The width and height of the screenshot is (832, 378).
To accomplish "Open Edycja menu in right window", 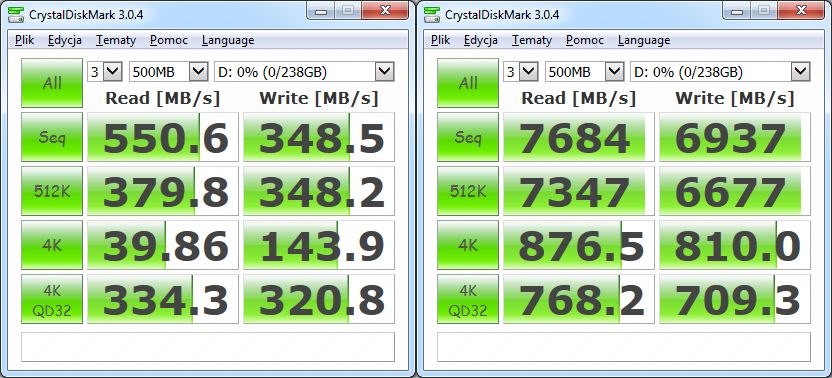I will tap(480, 40).
